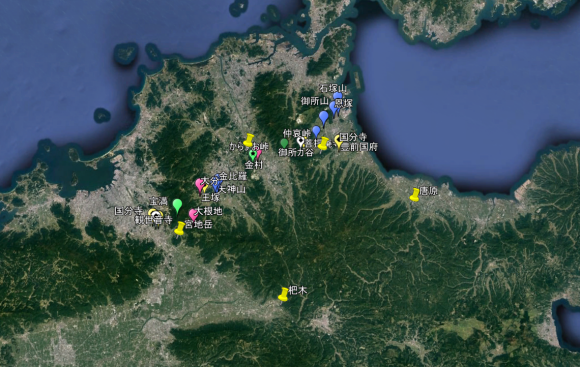Image resolution: width=580 pixels, height=367 pixels.
Task: Click the 大神山 place label
Action: 232,190
